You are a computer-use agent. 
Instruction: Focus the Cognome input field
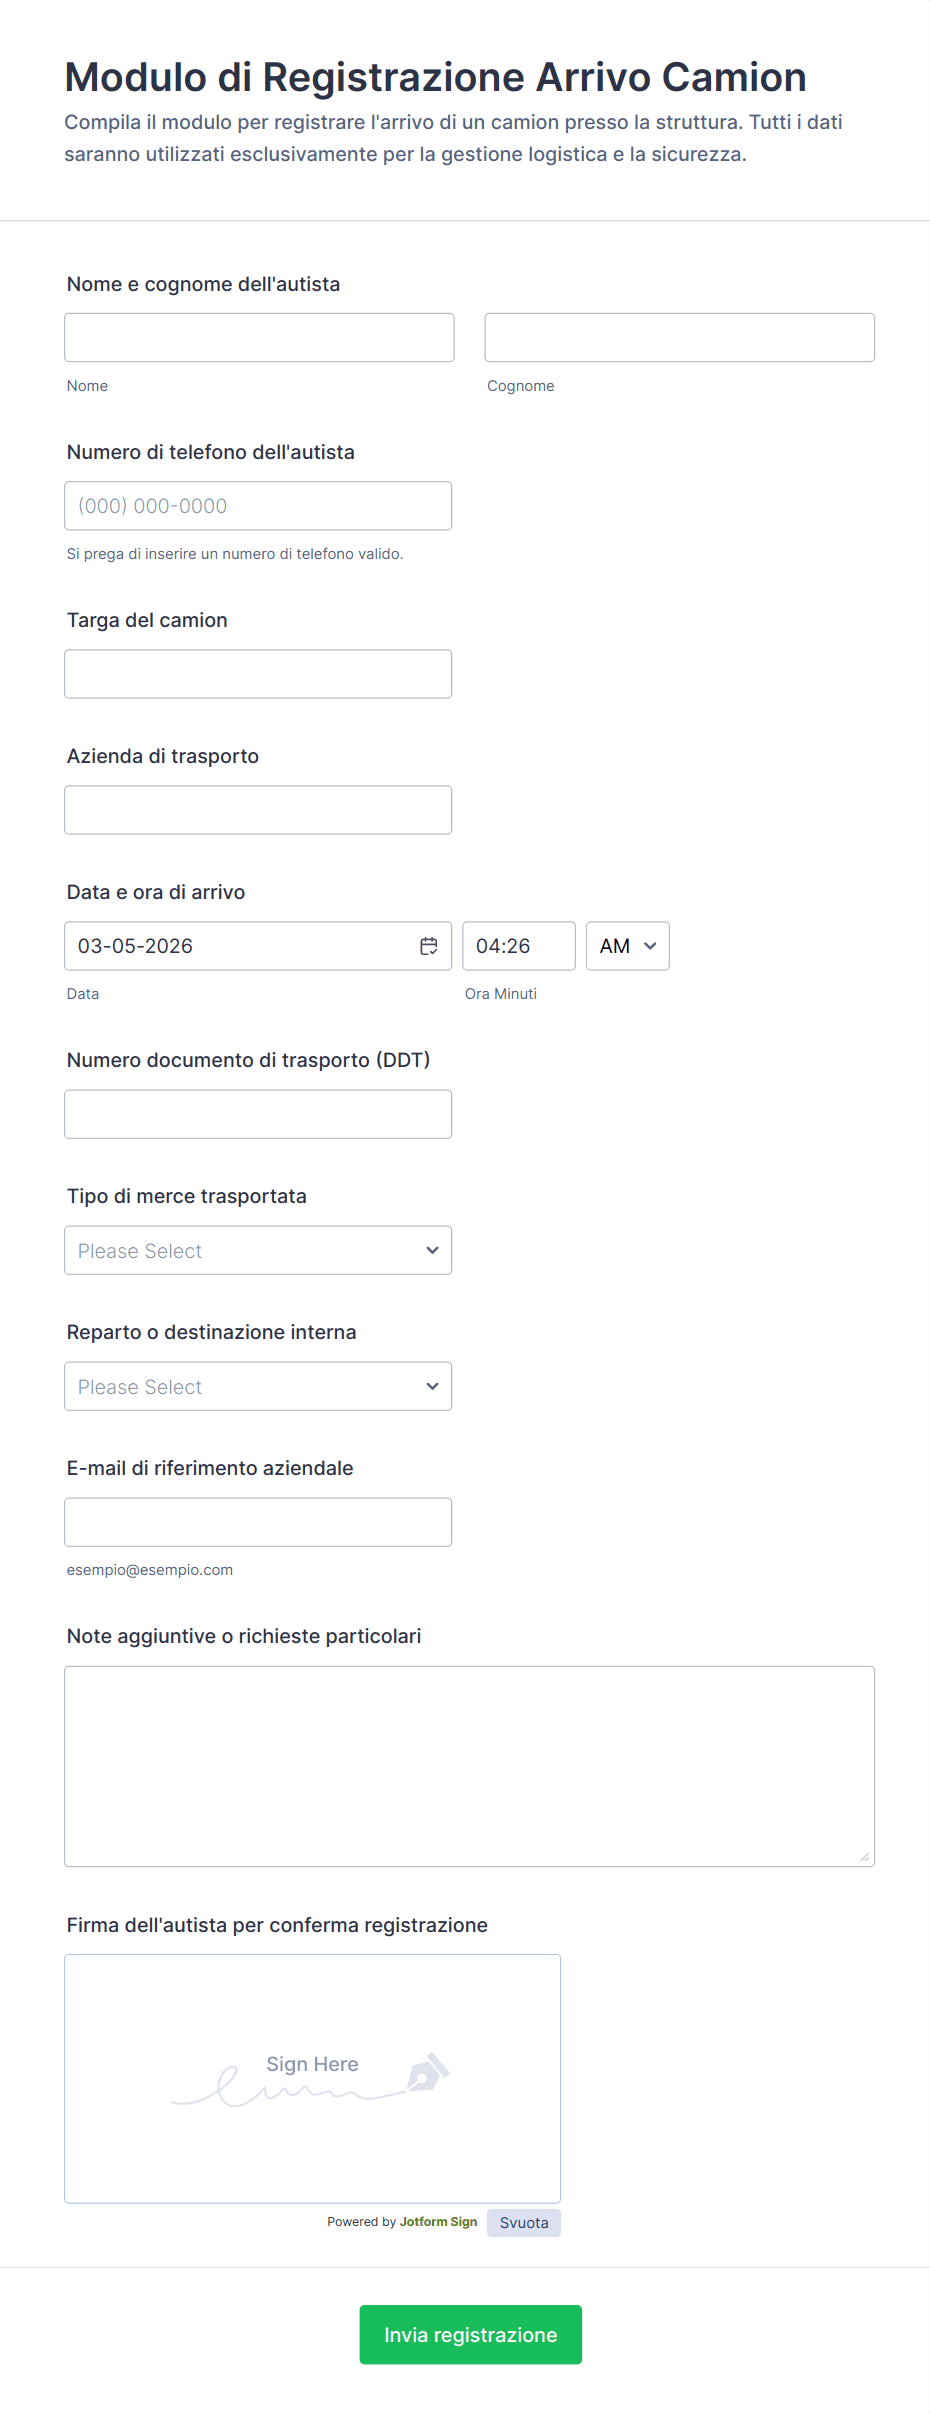coord(679,337)
